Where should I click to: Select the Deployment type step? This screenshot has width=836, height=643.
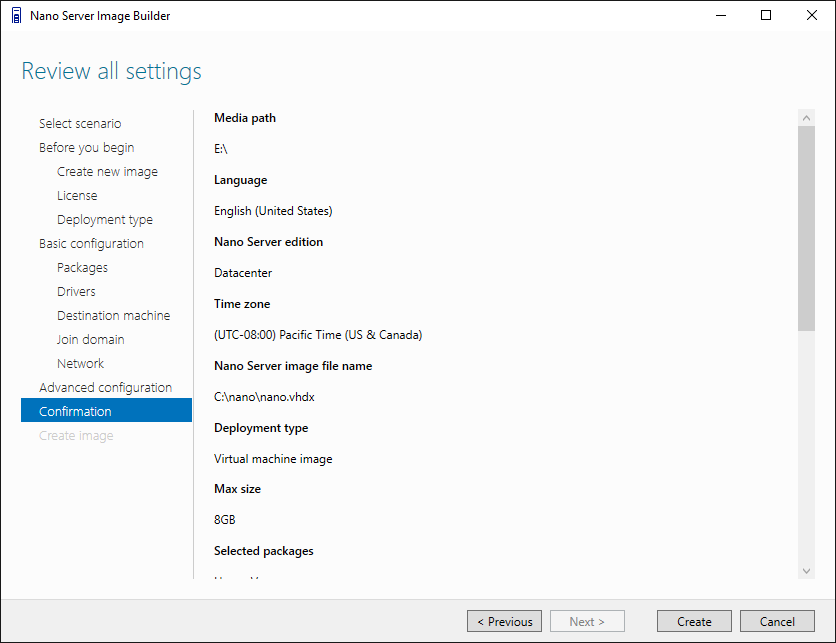point(104,220)
